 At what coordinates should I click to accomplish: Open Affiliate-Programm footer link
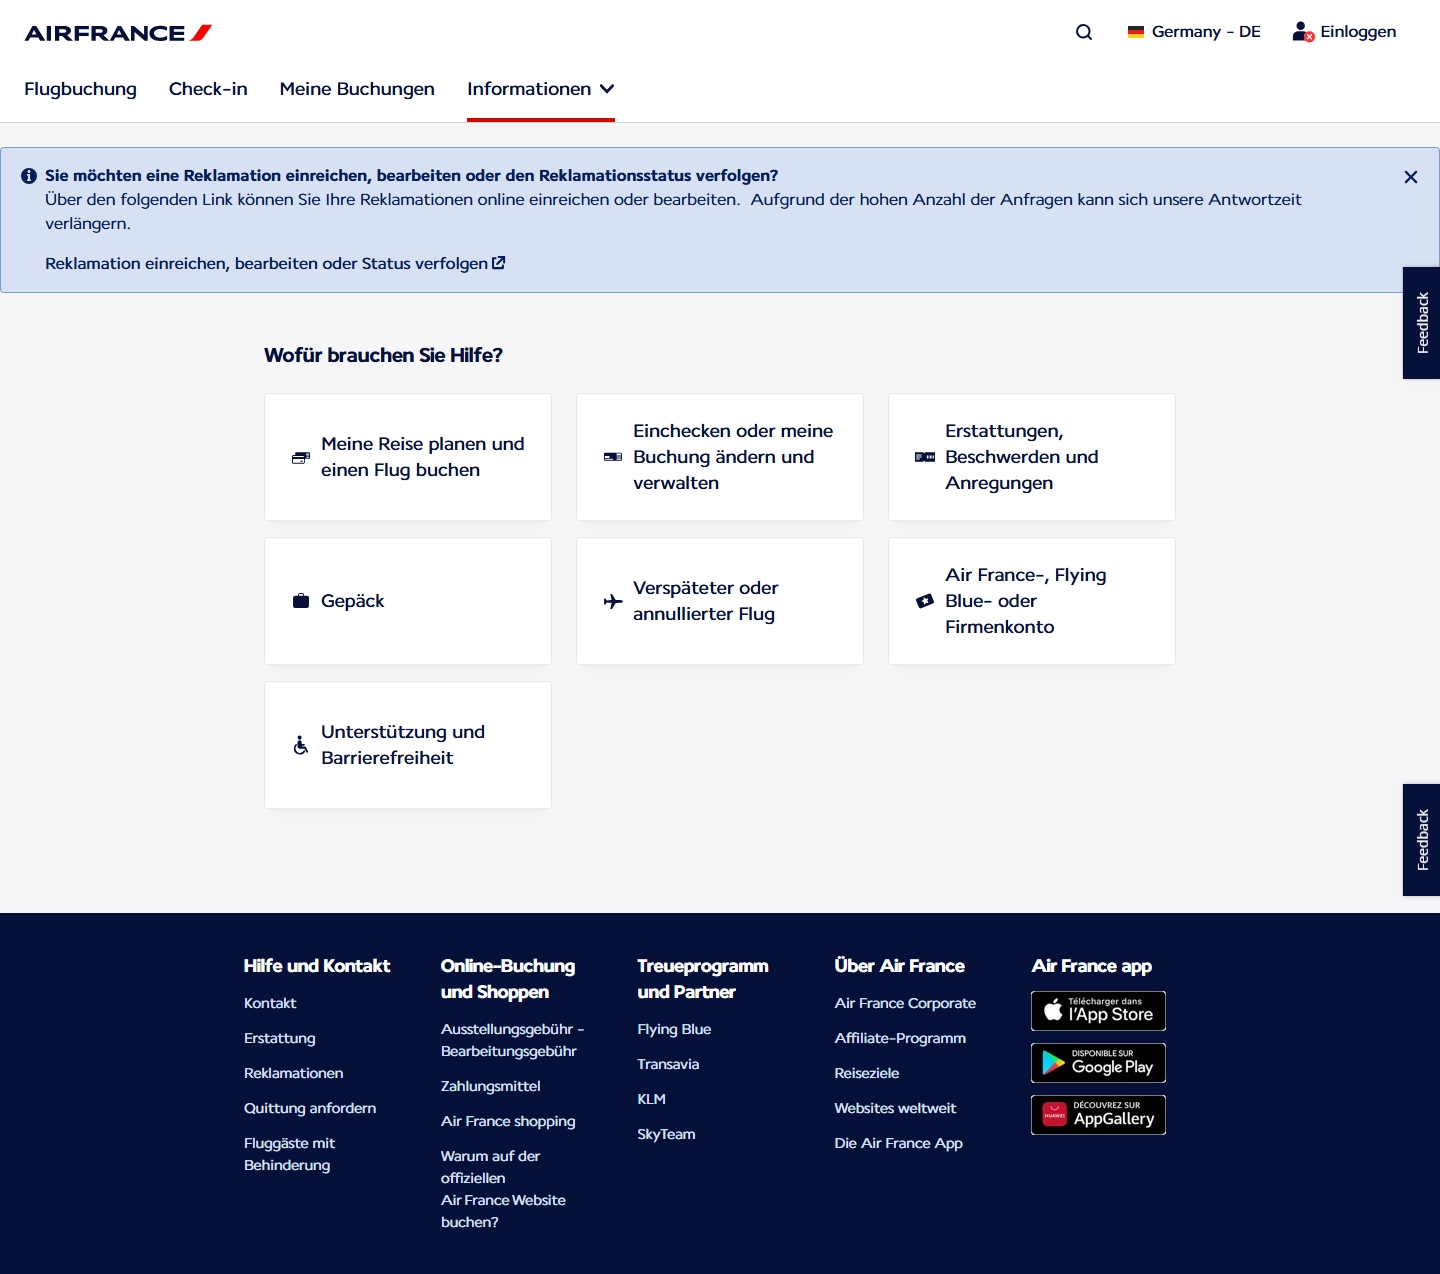[x=900, y=1038]
